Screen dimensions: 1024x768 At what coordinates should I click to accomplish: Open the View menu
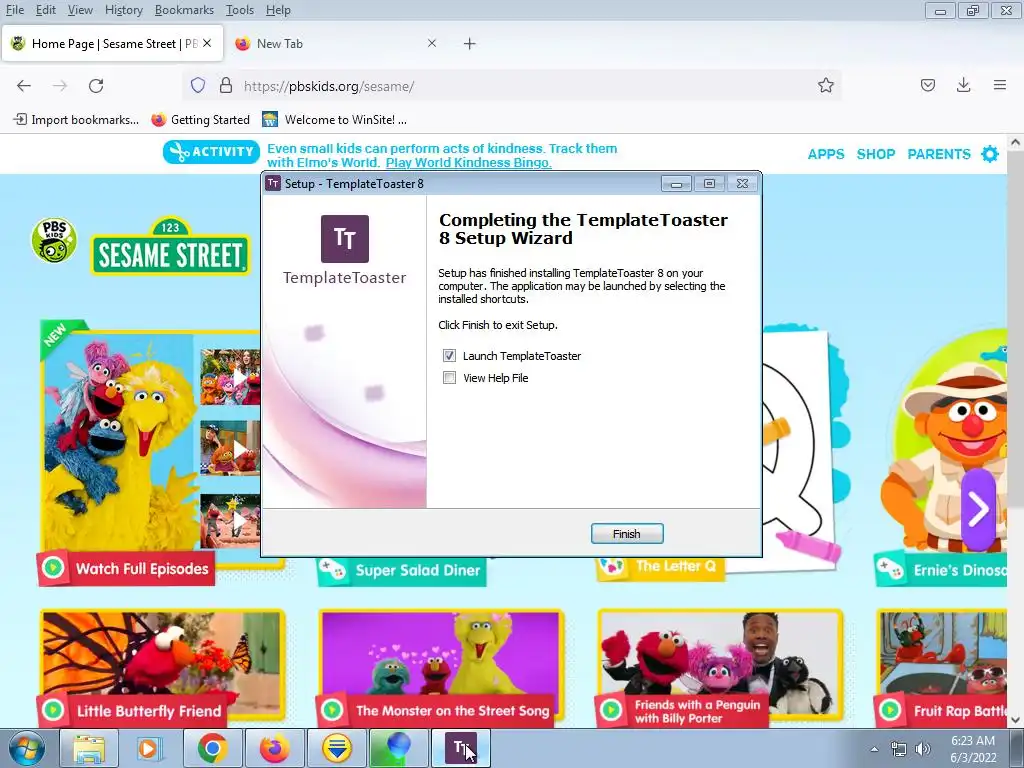point(80,10)
